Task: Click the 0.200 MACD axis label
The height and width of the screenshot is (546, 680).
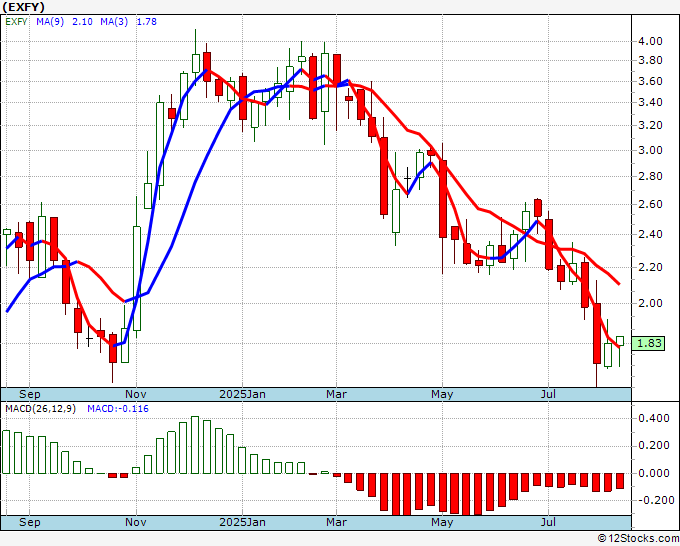Action: pos(654,445)
